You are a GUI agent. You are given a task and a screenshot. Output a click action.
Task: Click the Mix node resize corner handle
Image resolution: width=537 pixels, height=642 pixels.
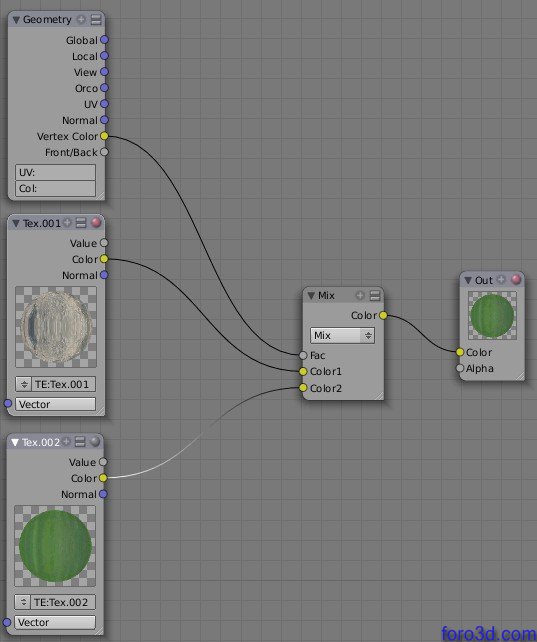coord(379,396)
